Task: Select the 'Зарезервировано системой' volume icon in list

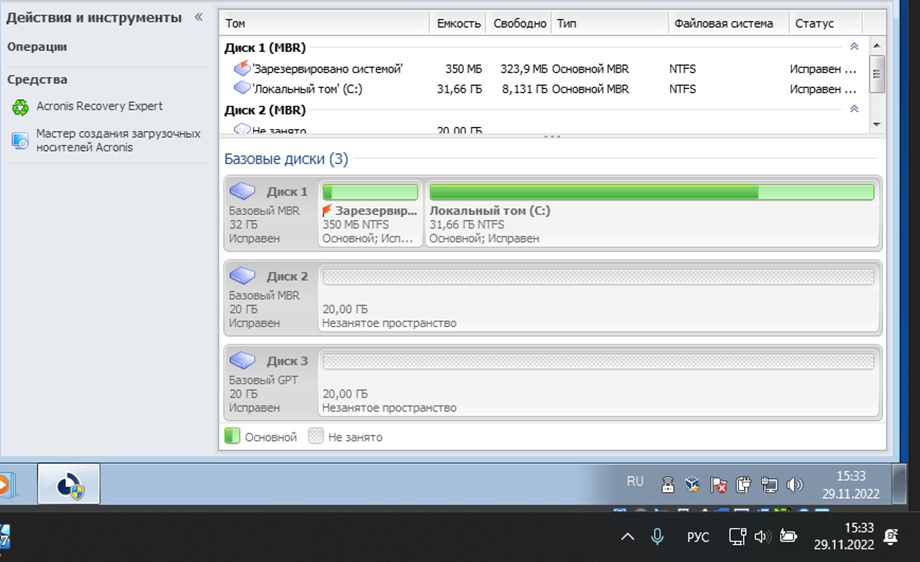Action: [242, 68]
